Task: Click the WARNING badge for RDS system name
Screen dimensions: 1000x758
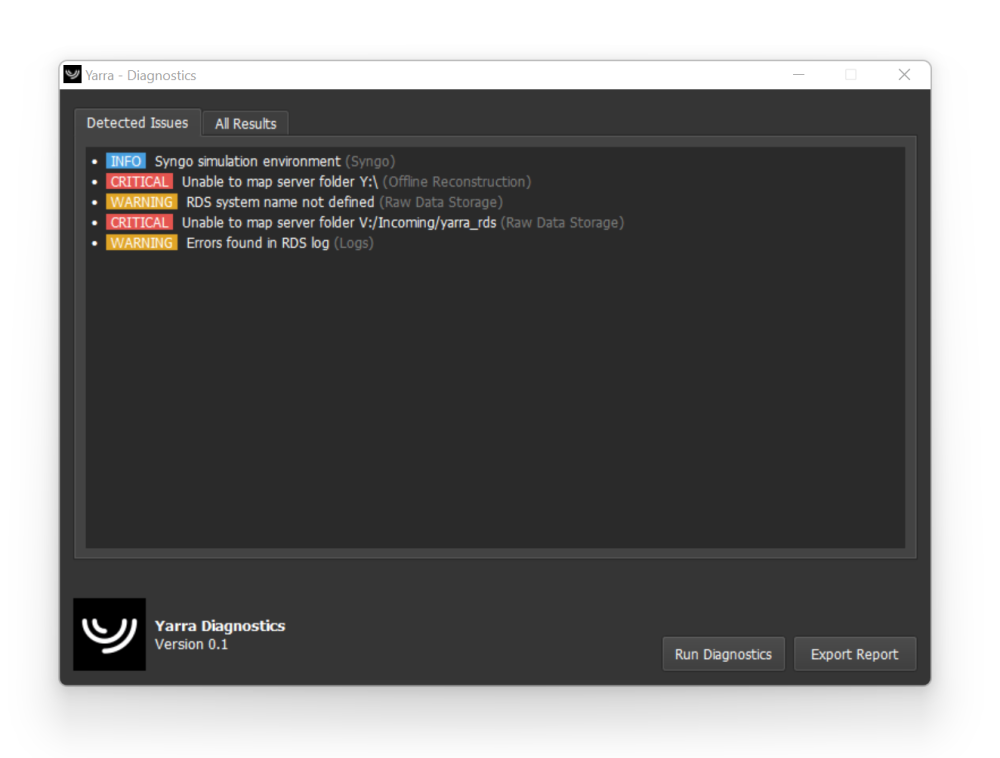Action: point(142,202)
